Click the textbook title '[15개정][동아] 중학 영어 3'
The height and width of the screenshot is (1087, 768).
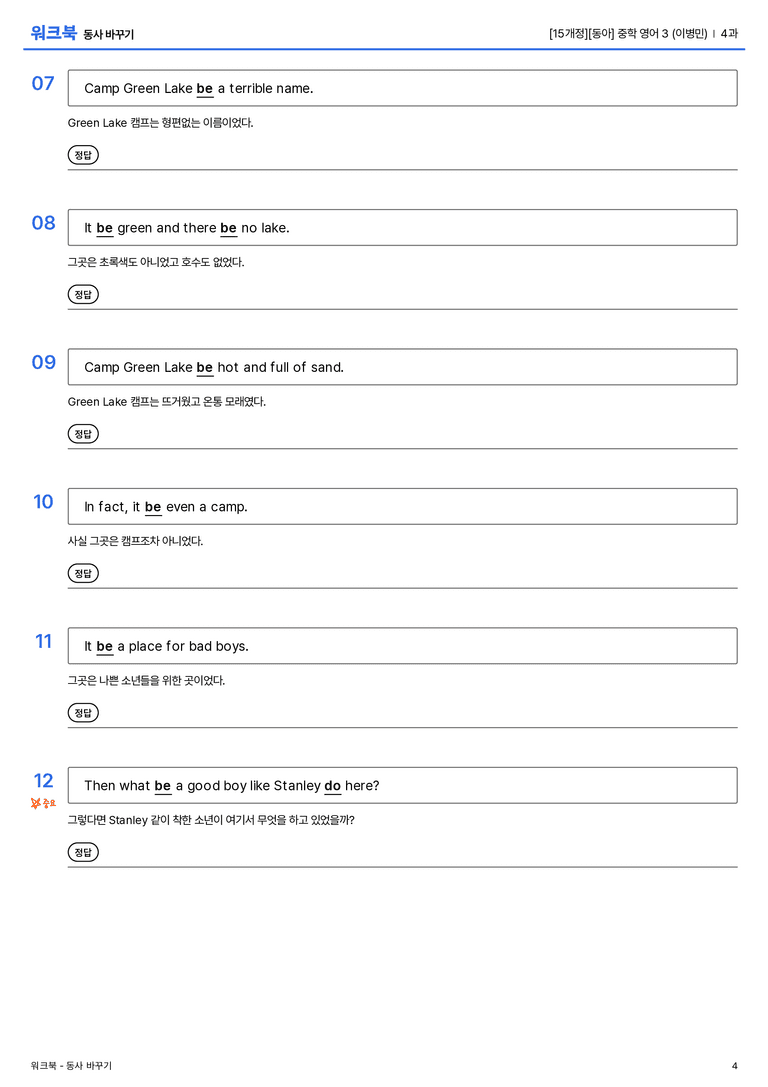(609, 33)
